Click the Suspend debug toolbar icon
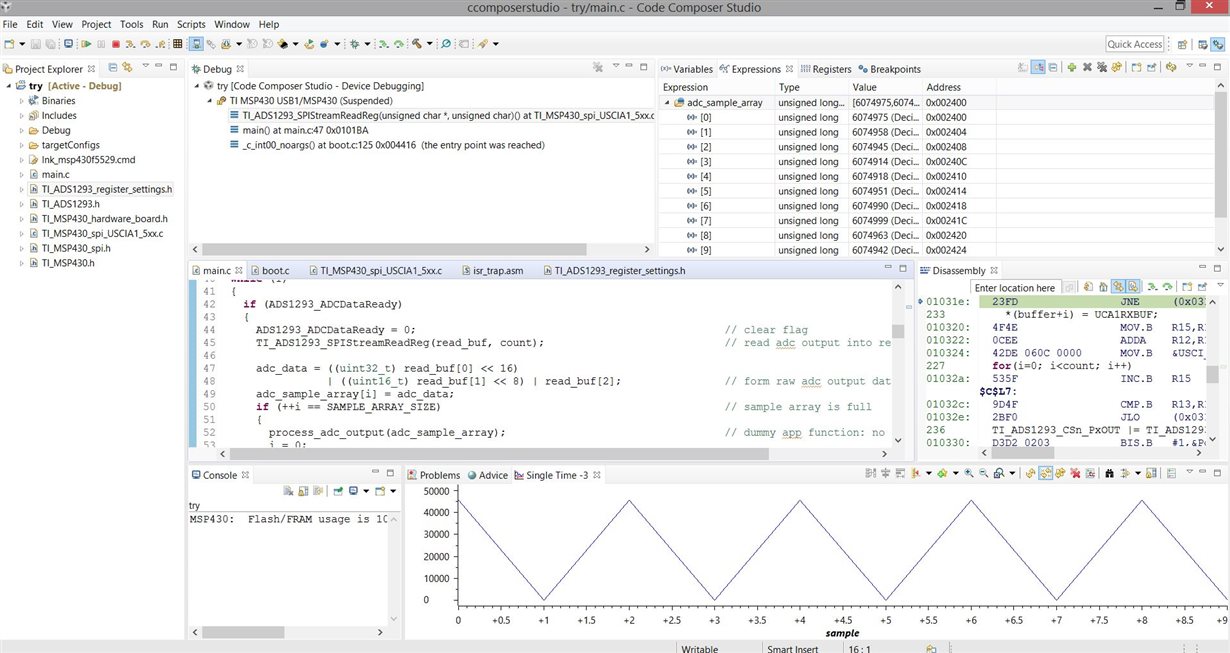The width and height of the screenshot is (1230, 653). point(102,44)
